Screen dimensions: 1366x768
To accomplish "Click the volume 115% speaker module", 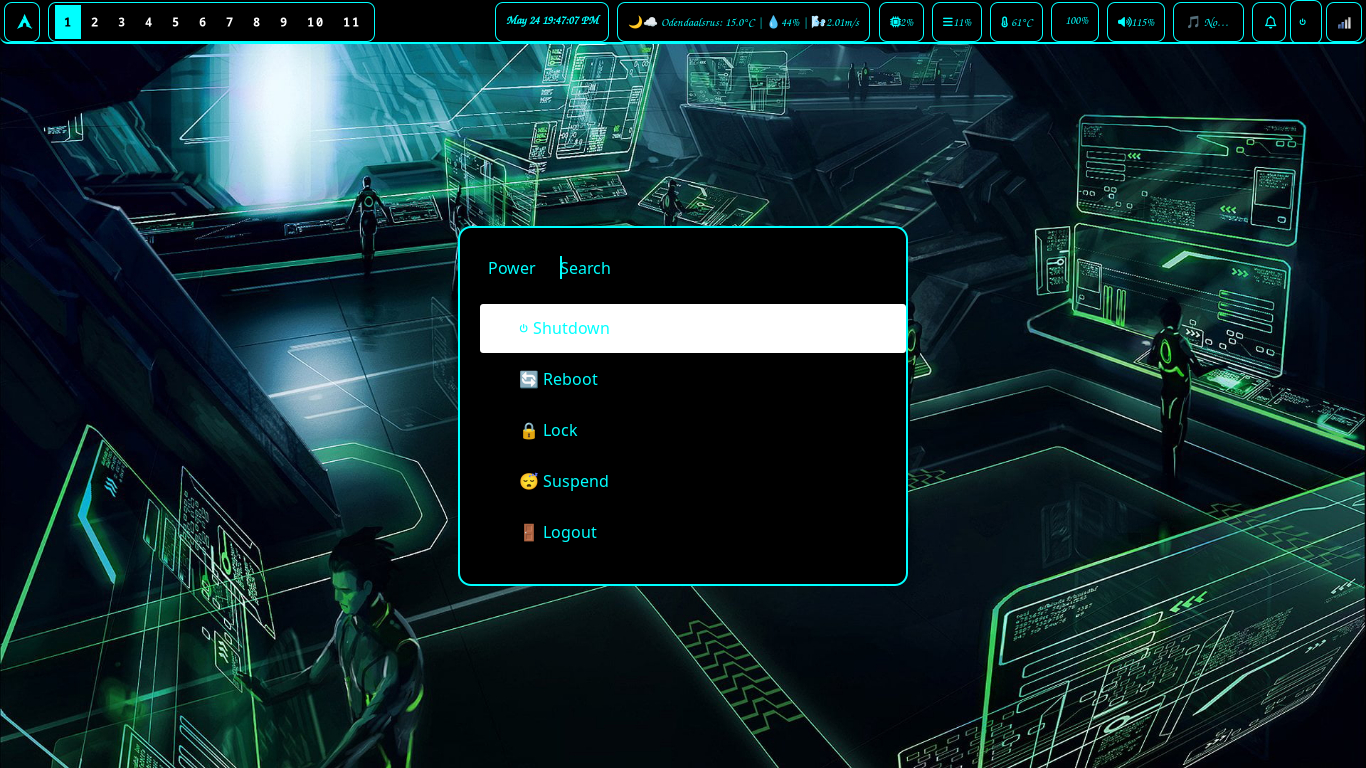I will (x=1136, y=22).
